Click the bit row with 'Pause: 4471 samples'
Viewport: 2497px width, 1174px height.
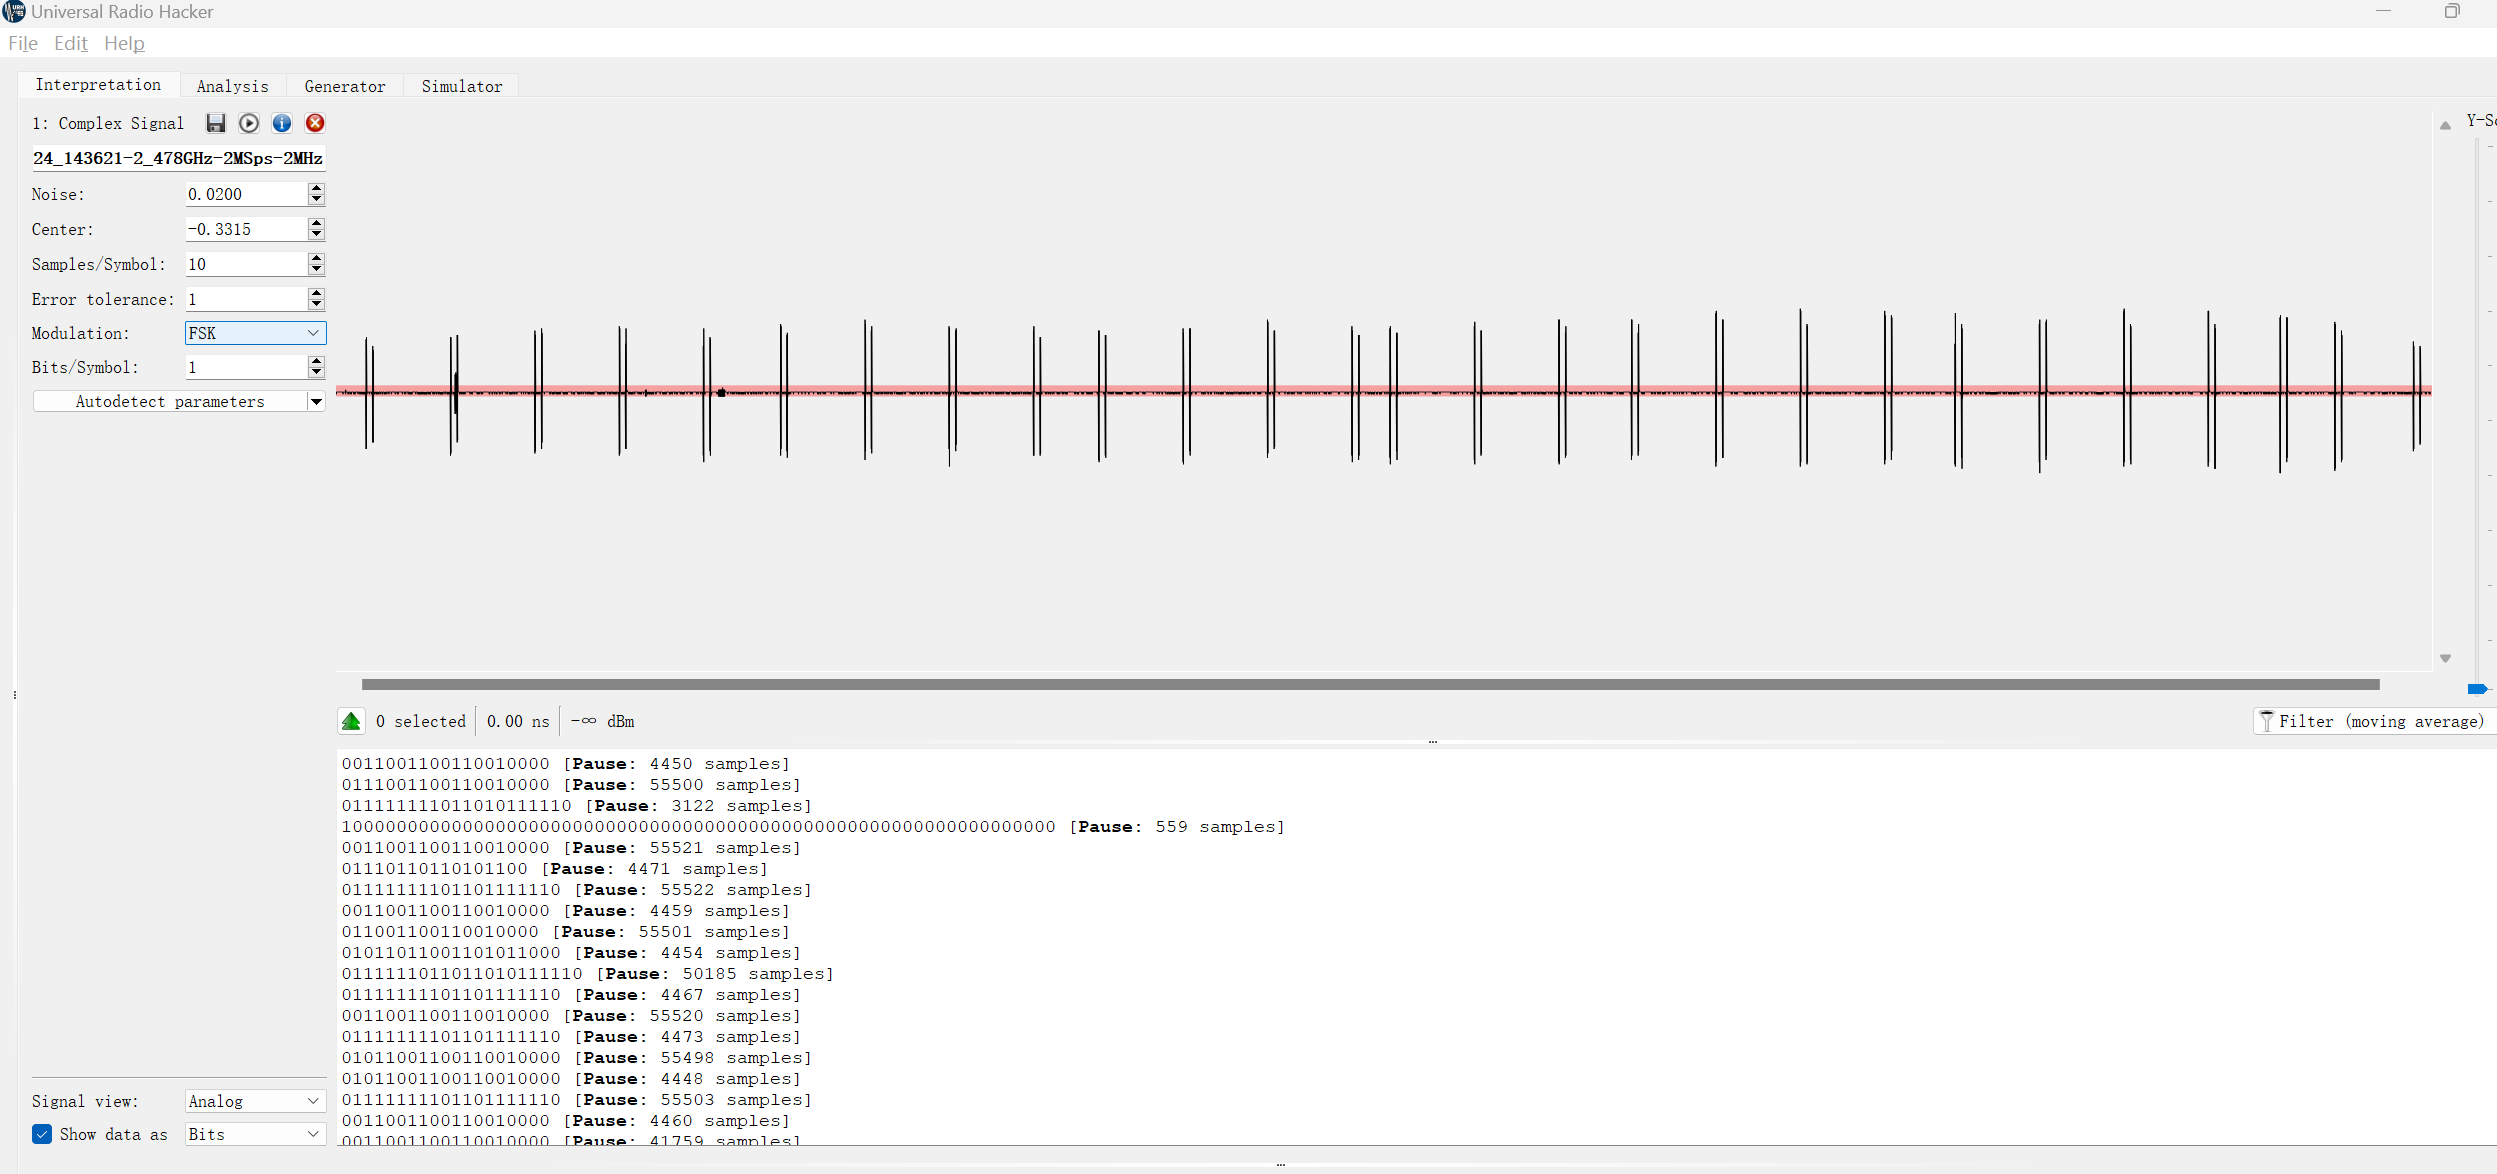555,869
